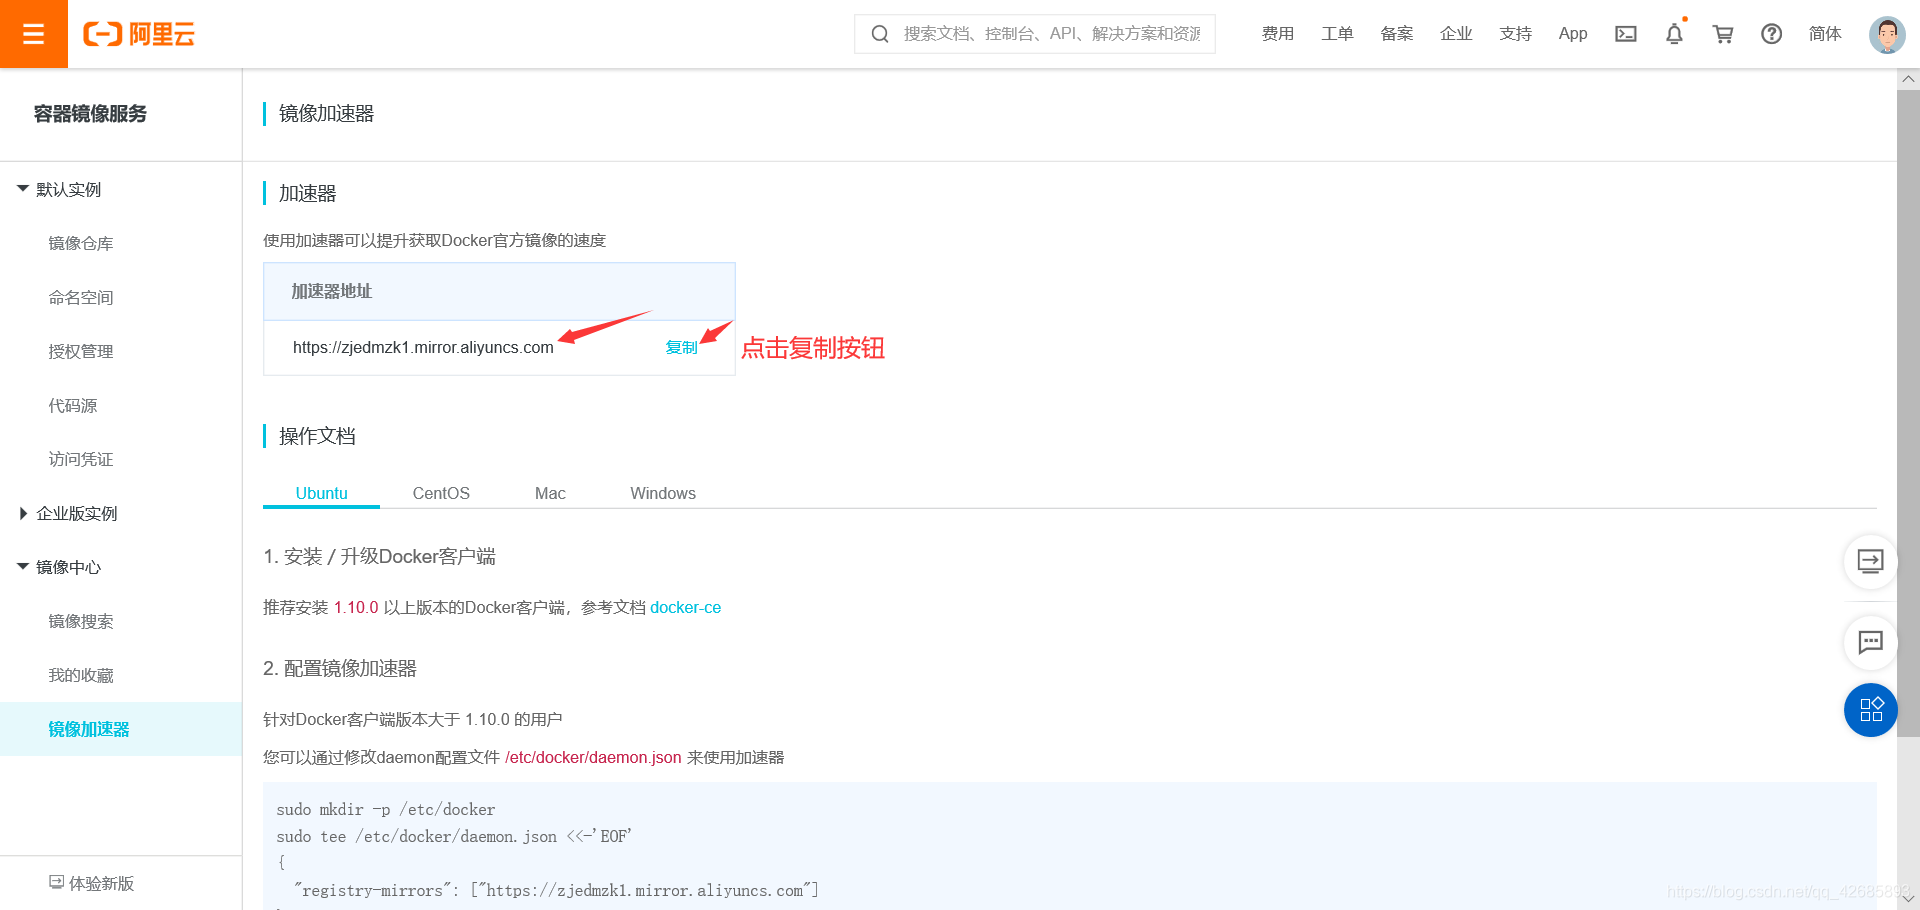The width and height of the screenshot is (1920, 910).
Task: Open 授权管理 in sidebar
Action: 81,351
